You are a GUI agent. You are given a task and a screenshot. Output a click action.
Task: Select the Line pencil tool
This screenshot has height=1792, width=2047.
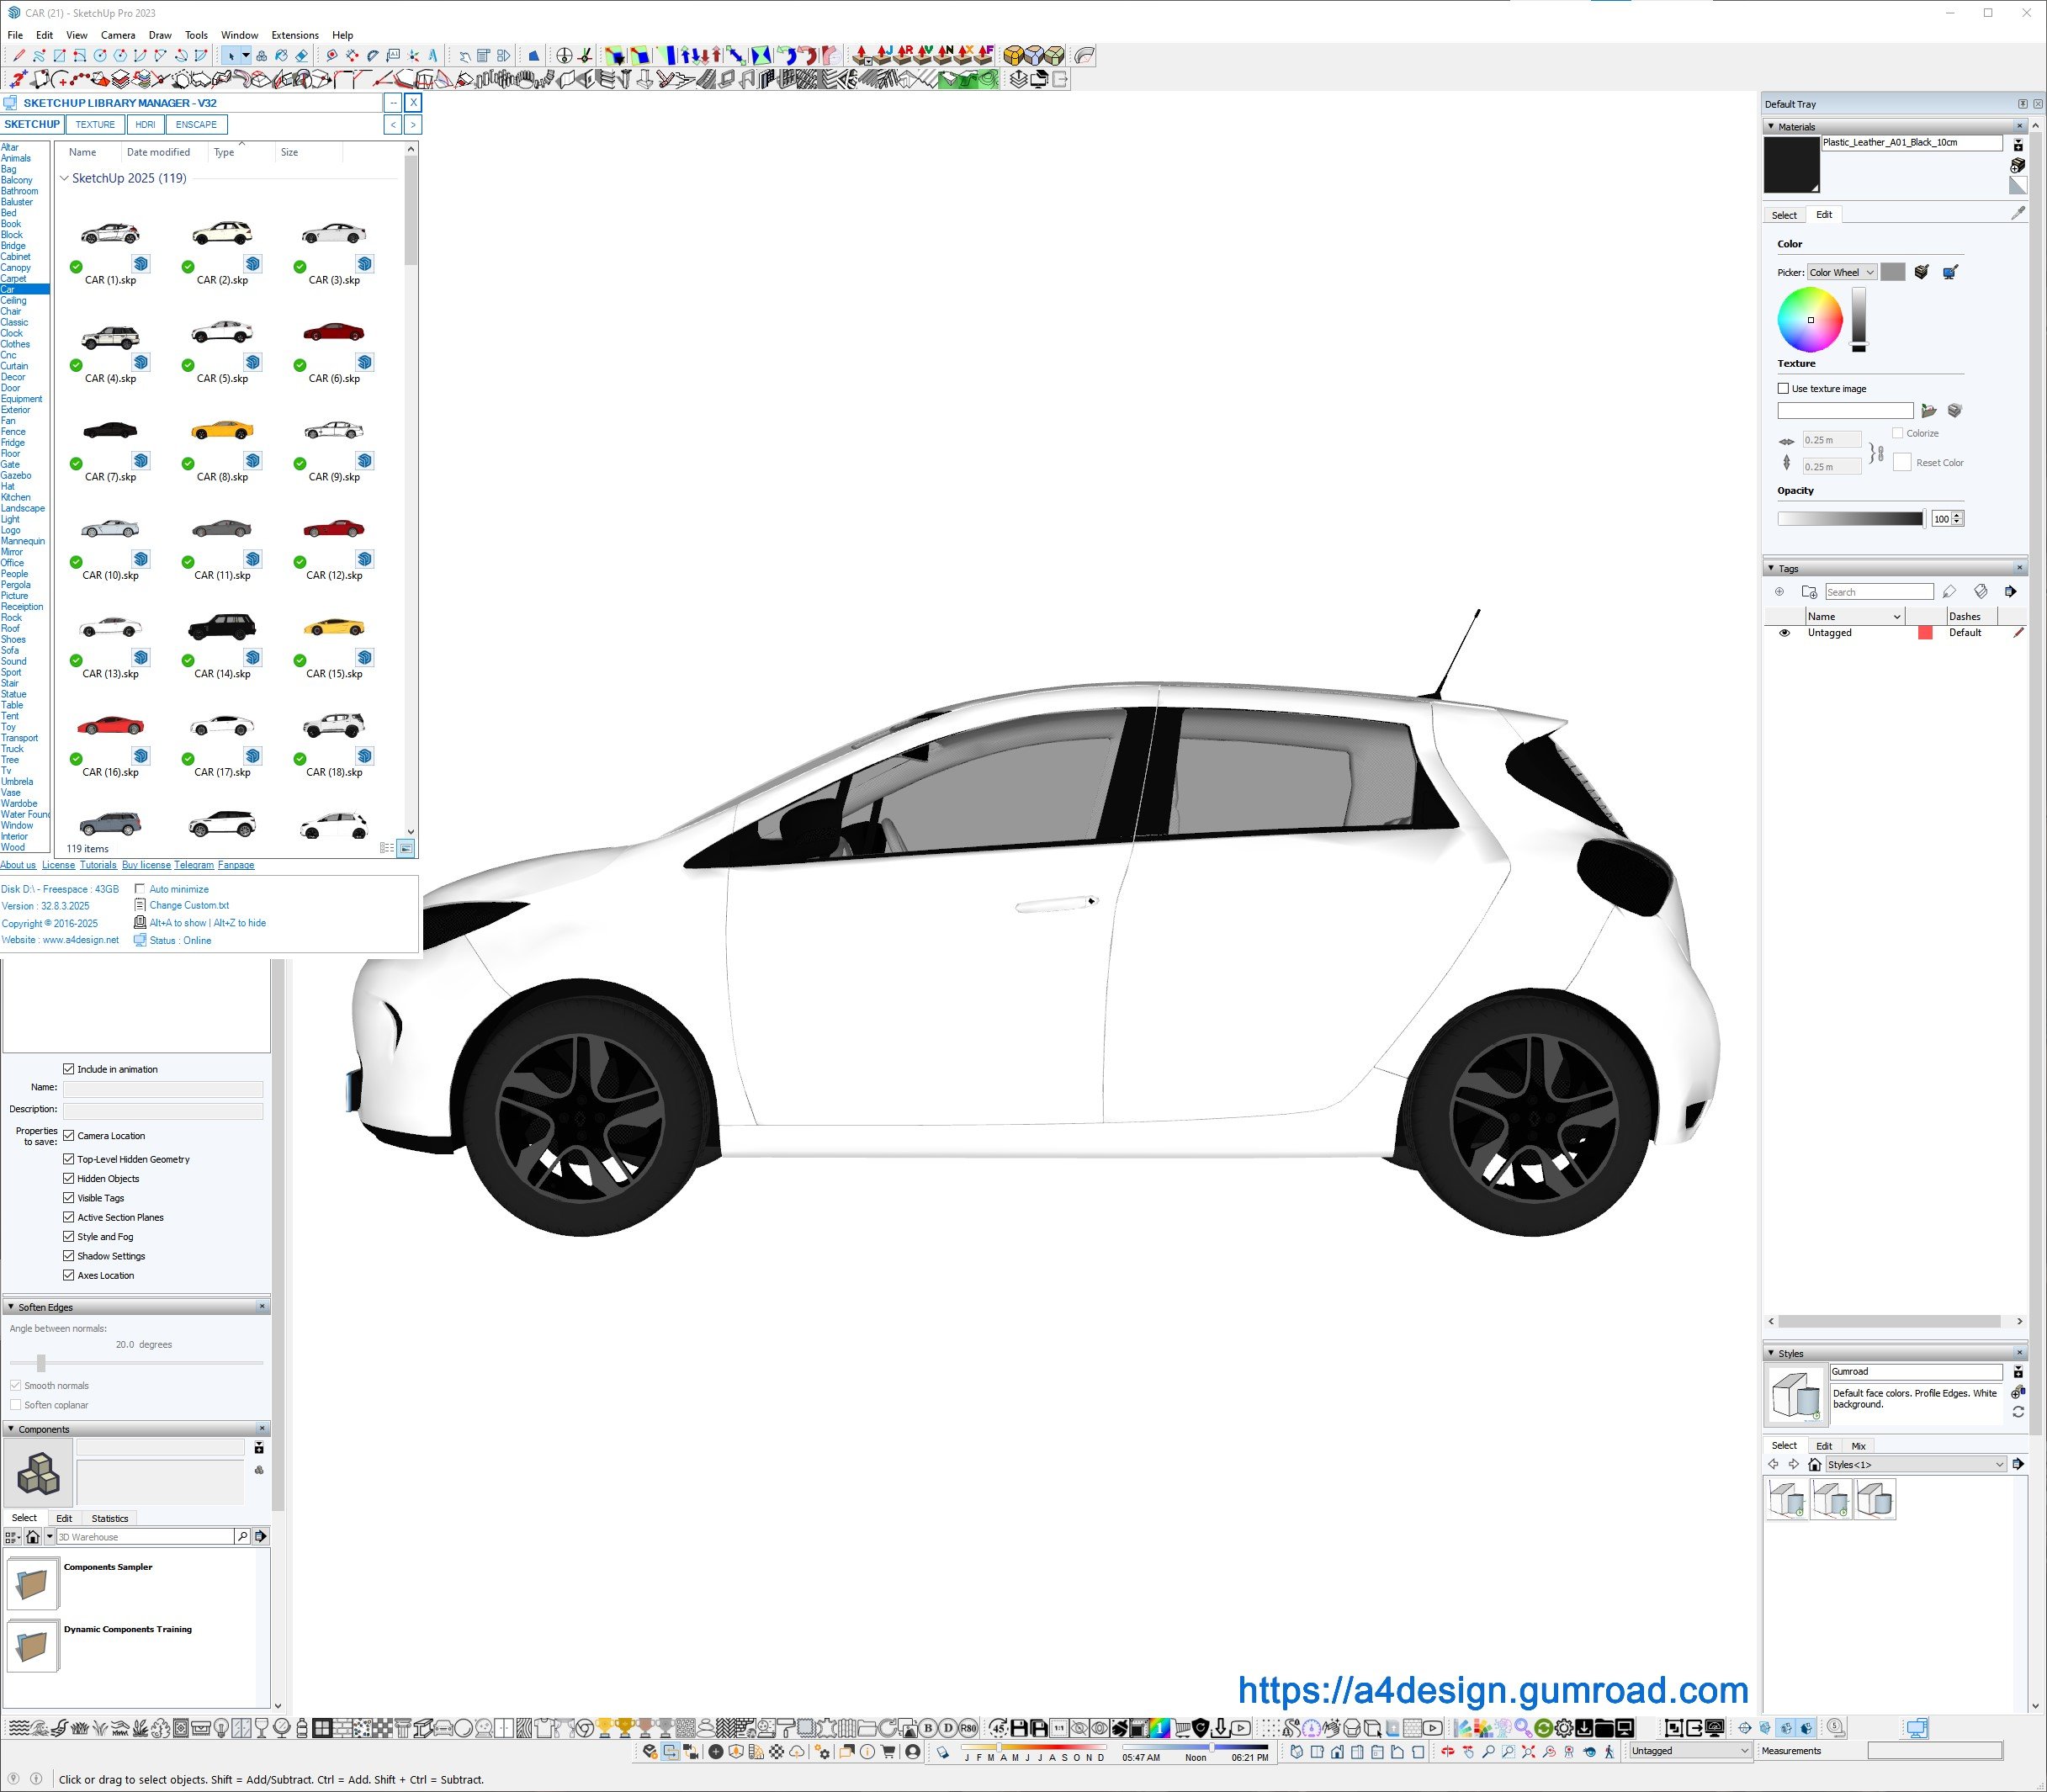19,56
